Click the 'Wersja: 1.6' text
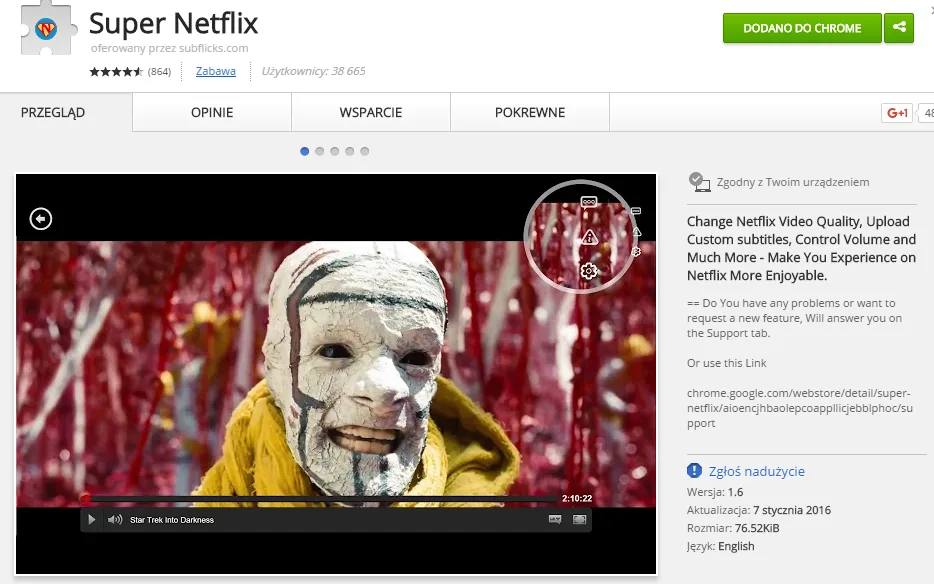The width and height of the screenshot is (934, 584). pos(715,492)
